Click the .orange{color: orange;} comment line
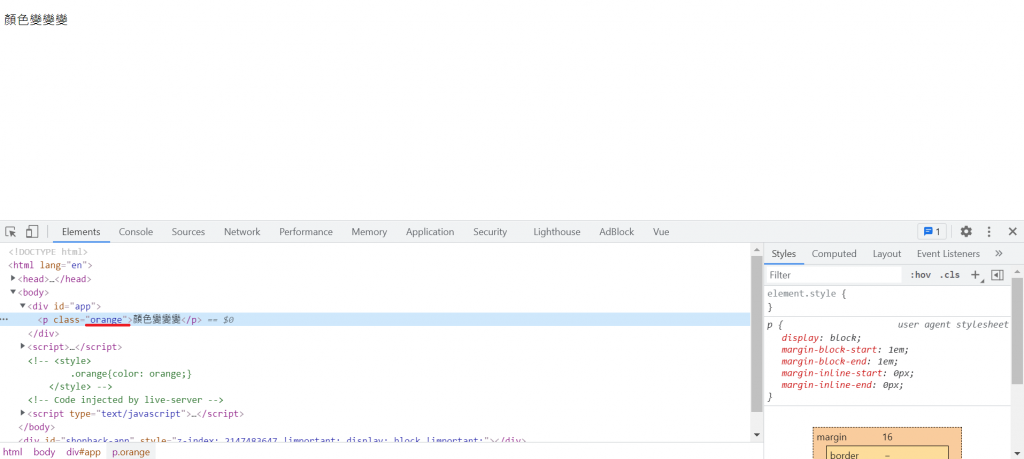 tap(131, 374)
